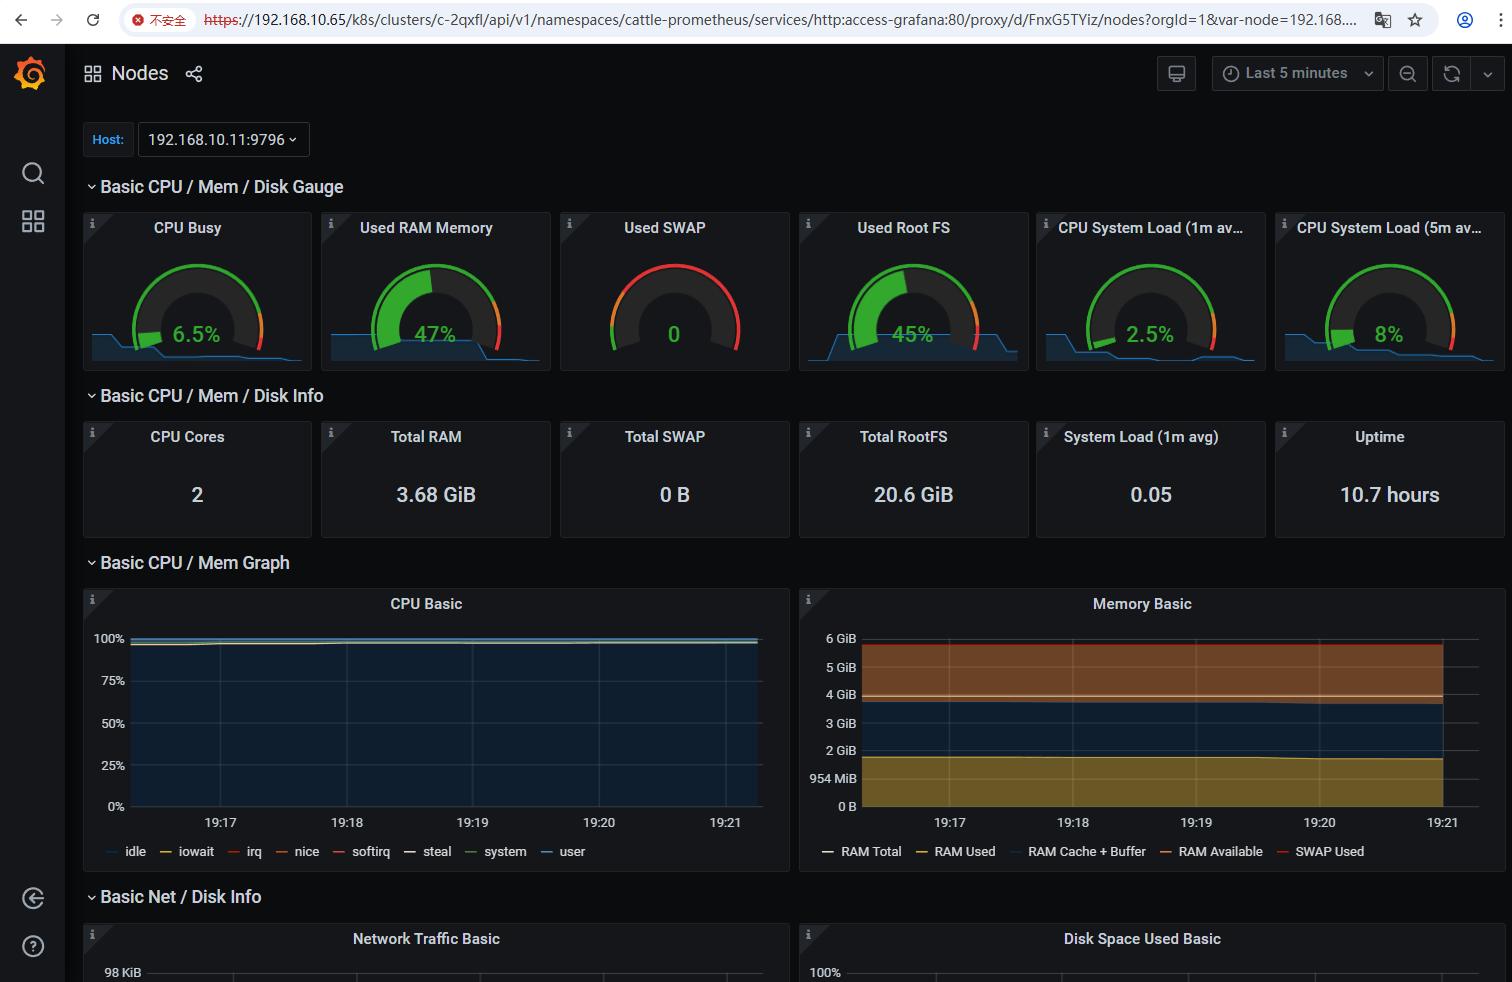Click the sign-in arrow icon in sidebar
This screenshot has height=982, width=1512.
(33, 898)
